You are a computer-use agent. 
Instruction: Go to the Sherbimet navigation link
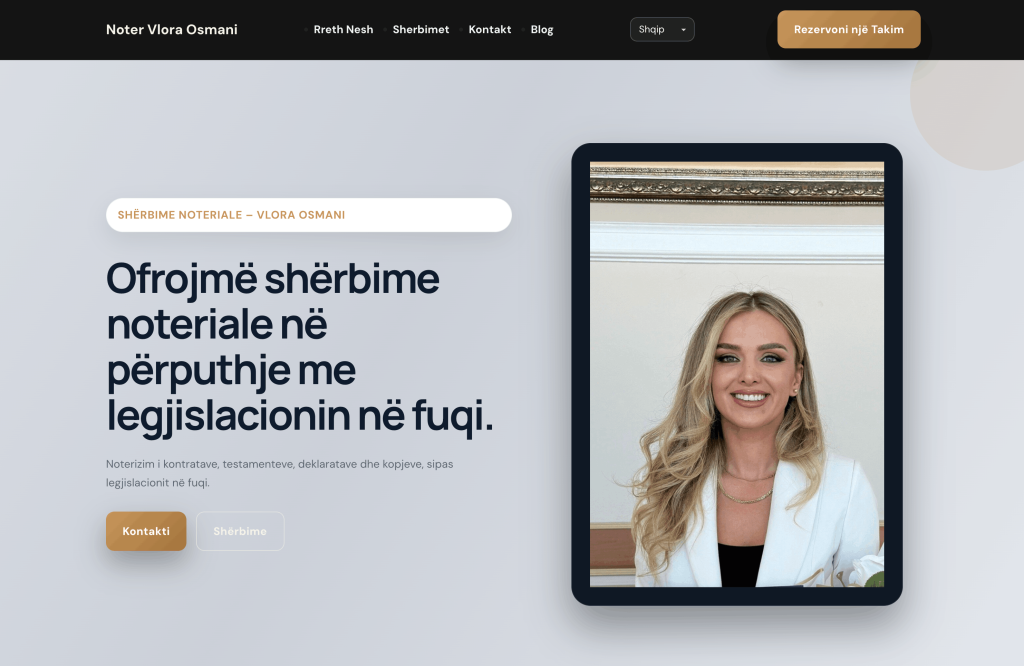(420, 30)
